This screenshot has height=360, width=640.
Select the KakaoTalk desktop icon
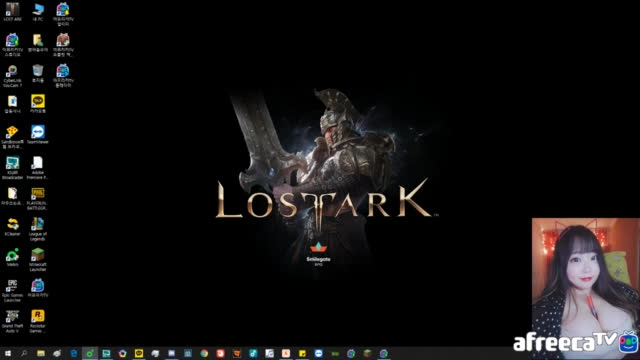pyautogui.click(x=38, y=104)
